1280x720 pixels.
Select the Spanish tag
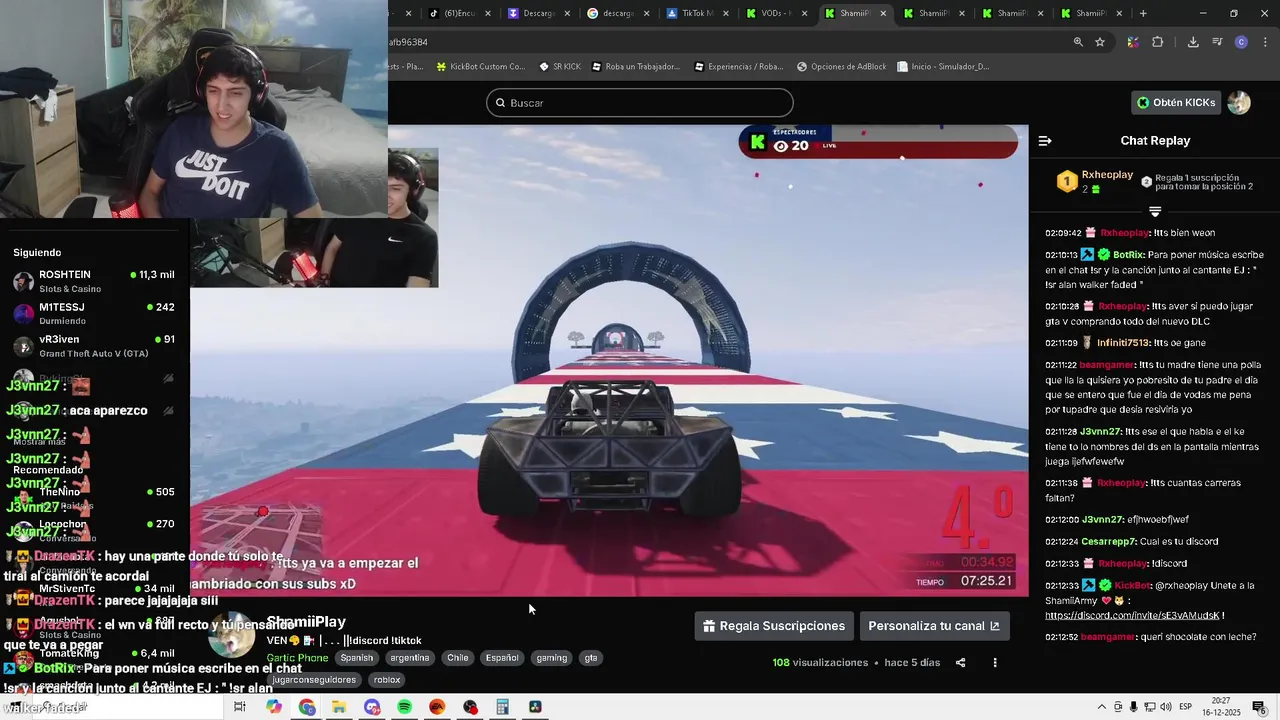tap(356, 658)
